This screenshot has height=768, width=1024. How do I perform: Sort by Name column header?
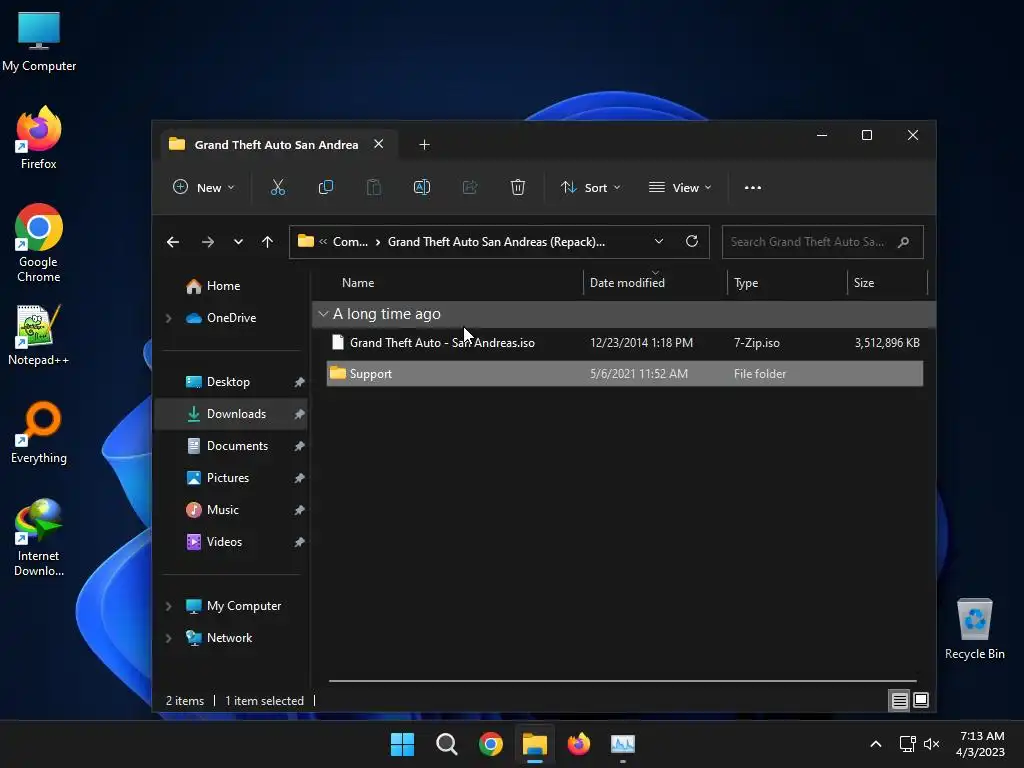click(358, 283)
